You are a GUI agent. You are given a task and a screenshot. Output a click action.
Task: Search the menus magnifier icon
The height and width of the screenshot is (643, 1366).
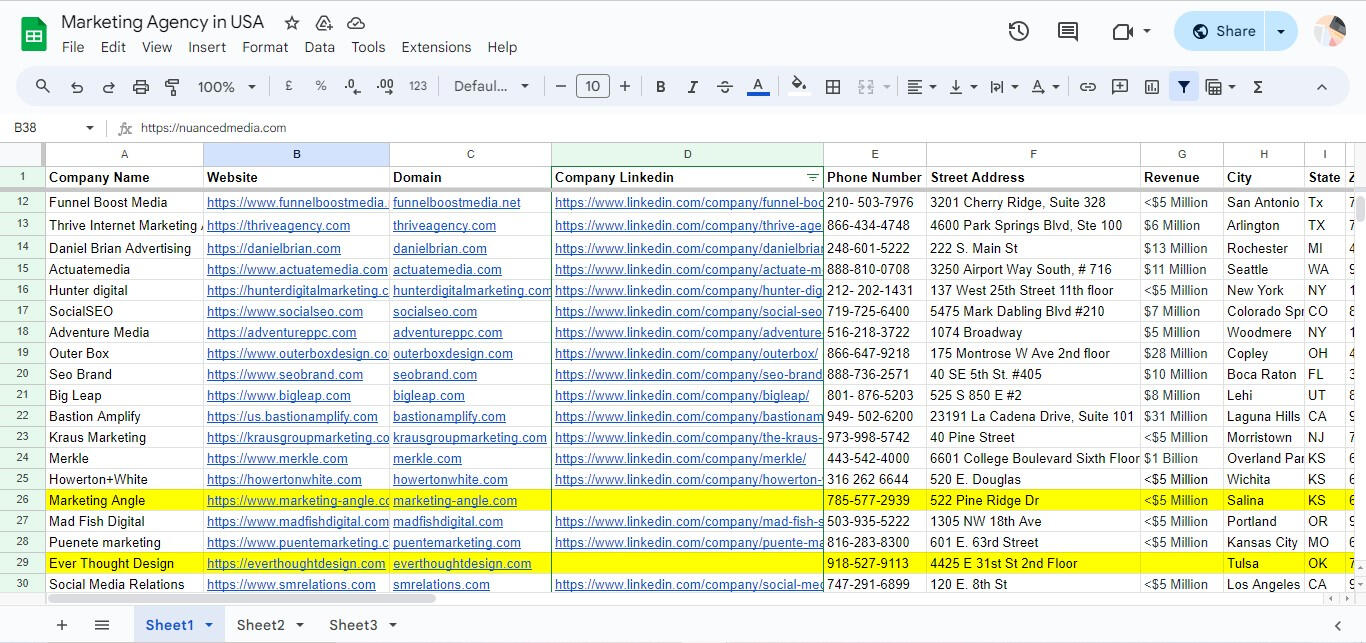coord(43,87)
